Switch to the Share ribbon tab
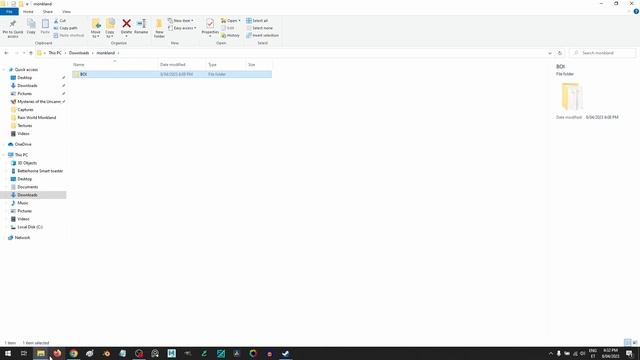640x360 pixels. 48,12
